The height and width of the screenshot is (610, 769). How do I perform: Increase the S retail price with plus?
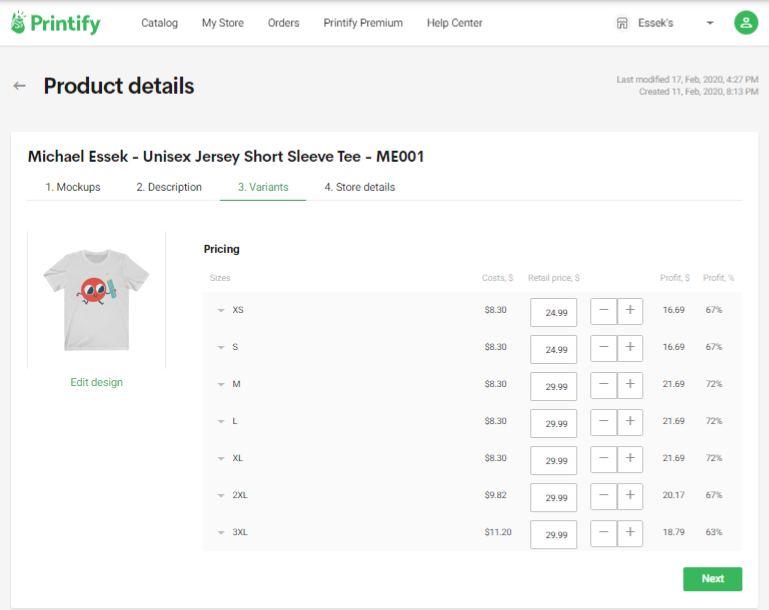[x=630, y=348]
